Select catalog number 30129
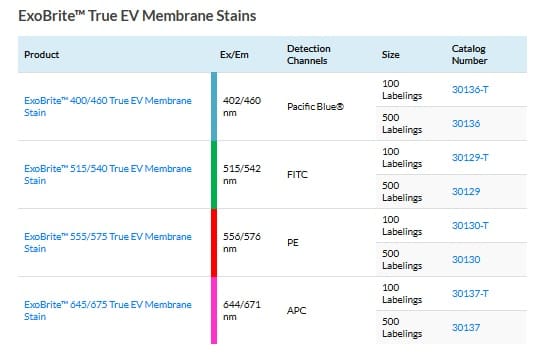Viewport: 537px width, 363px height. tap(466, 191)
